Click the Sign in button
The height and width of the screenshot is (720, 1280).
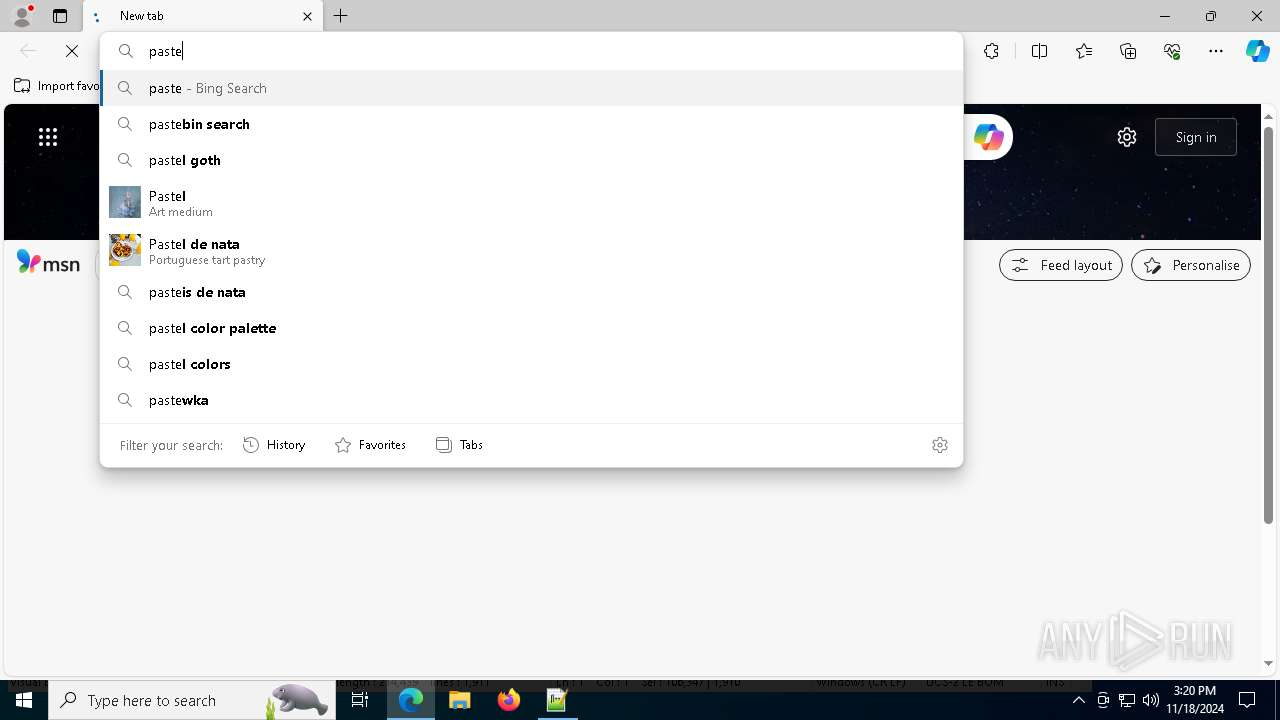point(1196,137)
